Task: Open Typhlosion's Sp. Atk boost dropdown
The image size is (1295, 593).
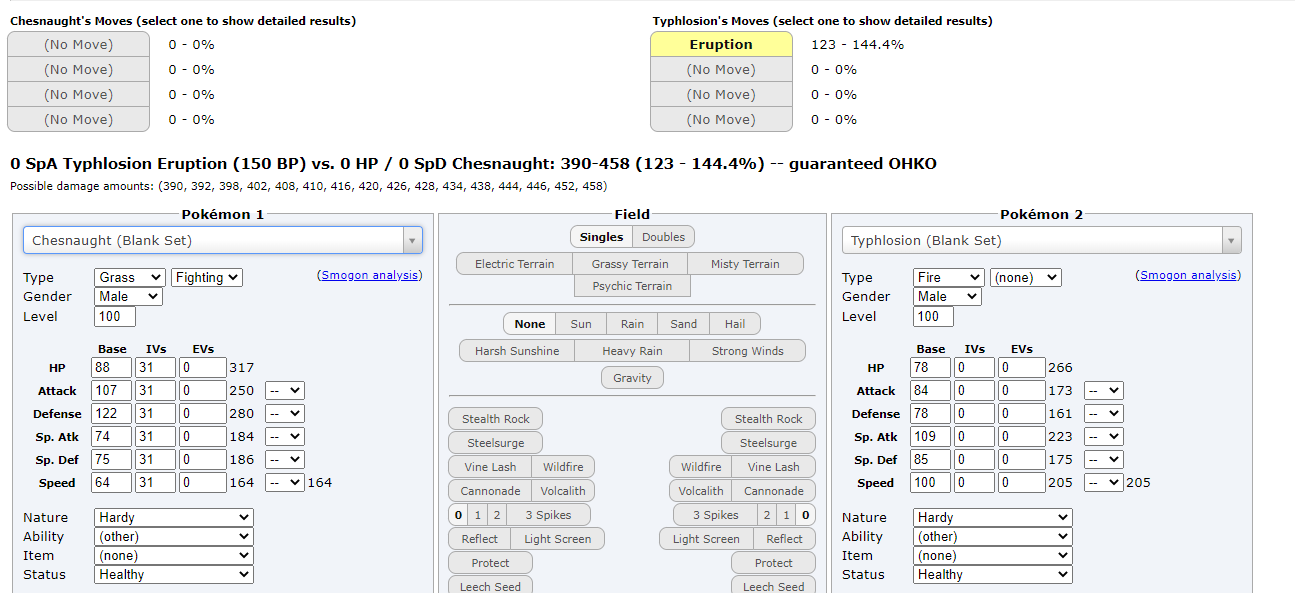Action: tap(1104, 437)
